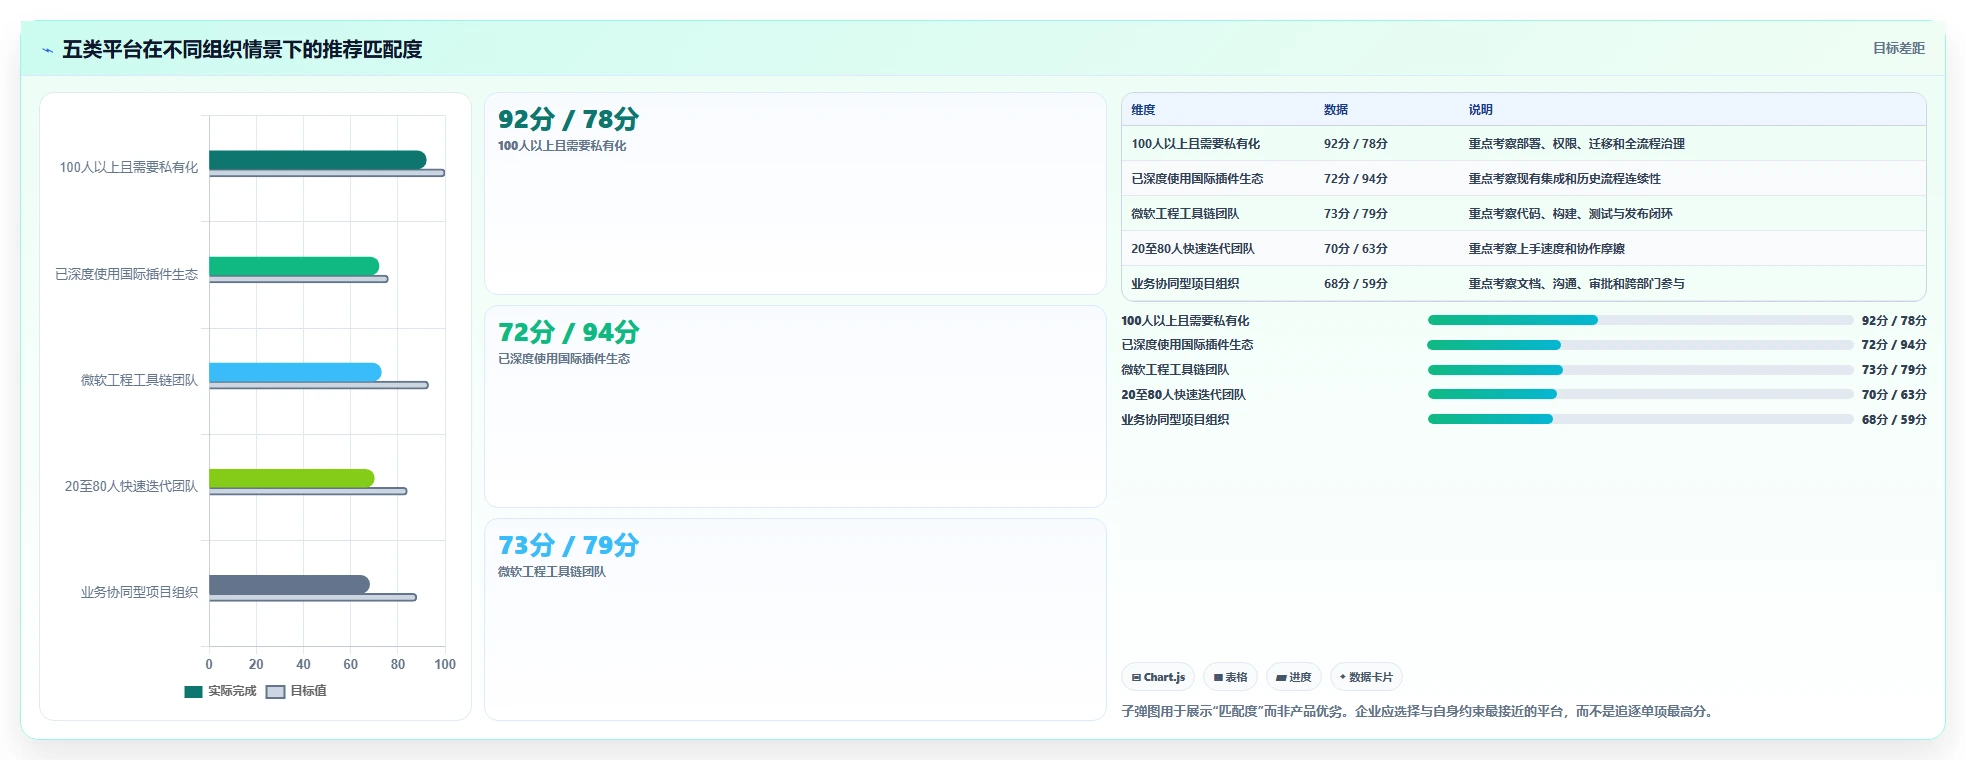
Task: Click description 重点考察部署、权限、迁移和全流程治理
Action: pos(1576,144)
